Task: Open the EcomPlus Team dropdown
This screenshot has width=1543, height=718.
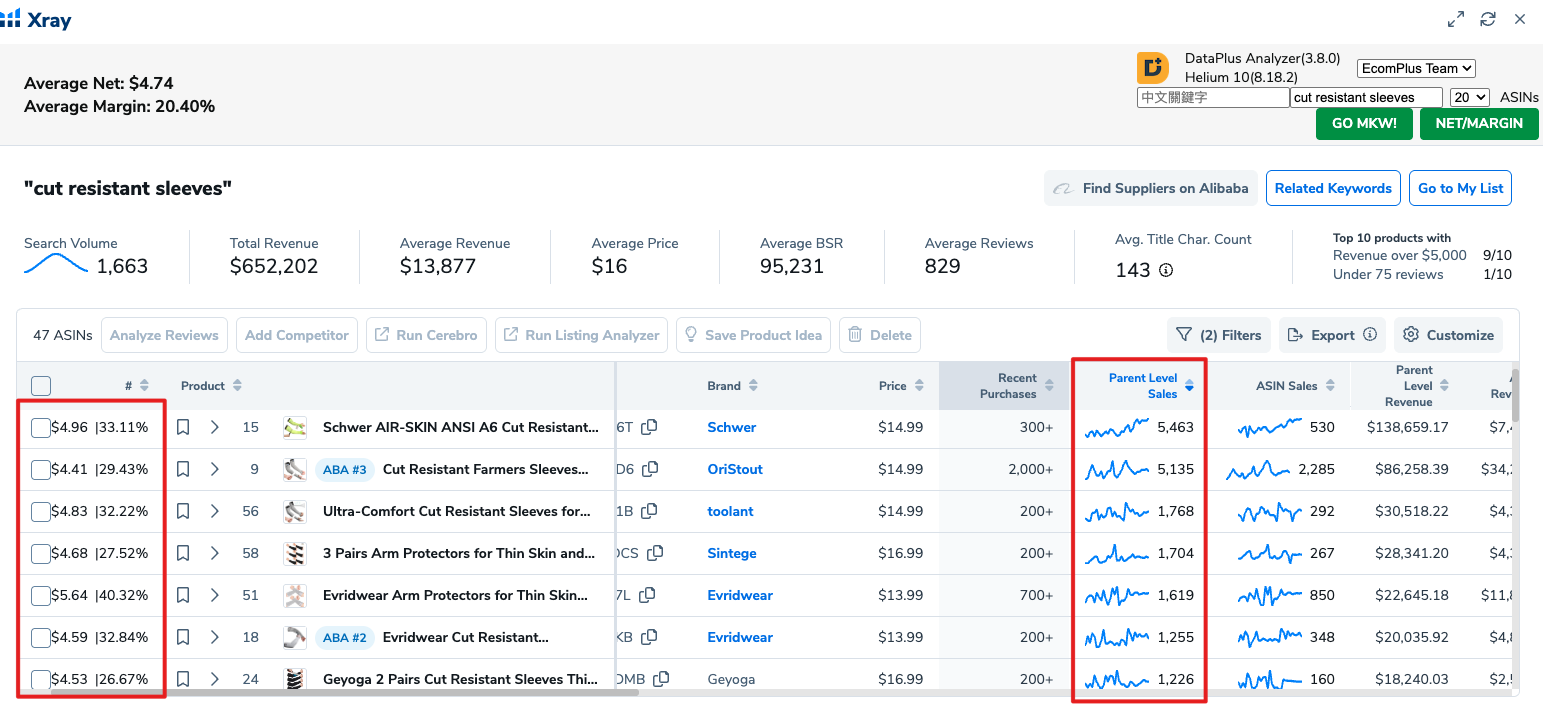Action: 1416,68
